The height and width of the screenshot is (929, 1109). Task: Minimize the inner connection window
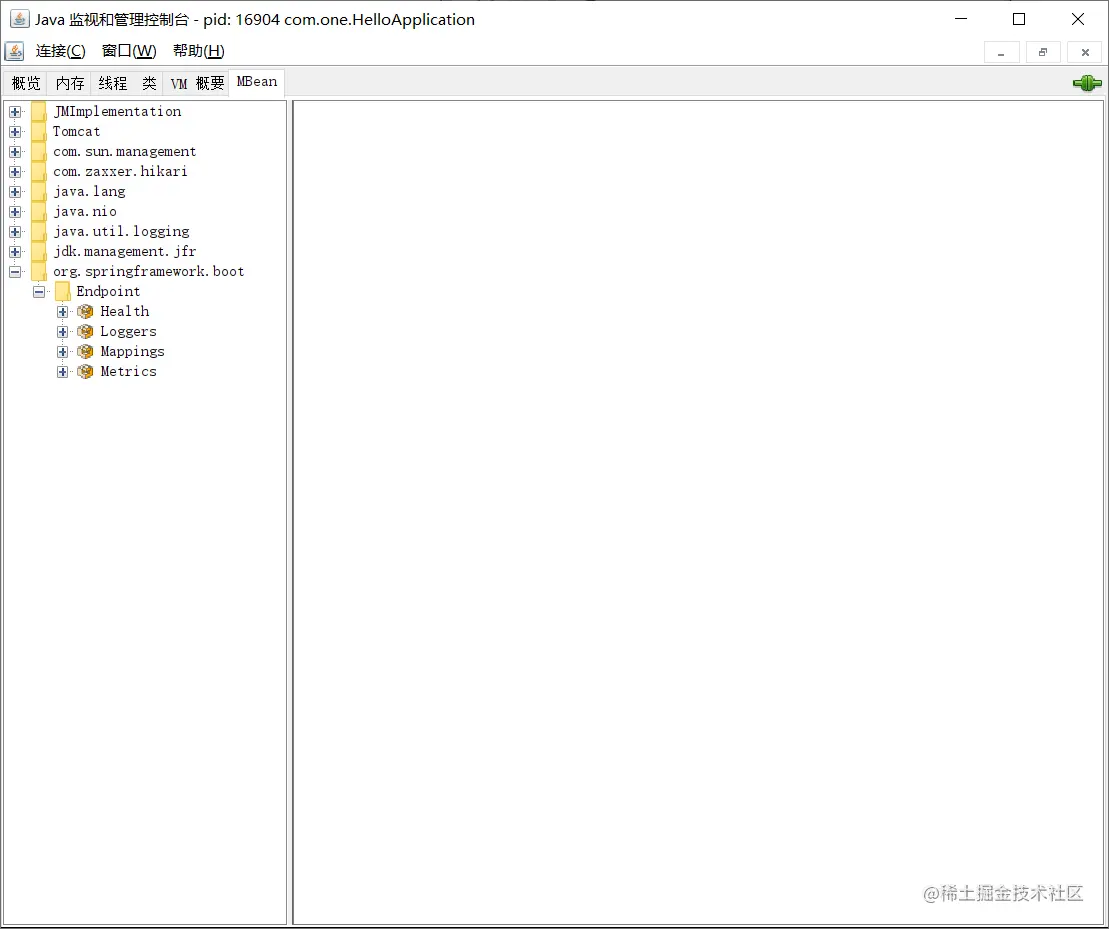pos(1001,52)
